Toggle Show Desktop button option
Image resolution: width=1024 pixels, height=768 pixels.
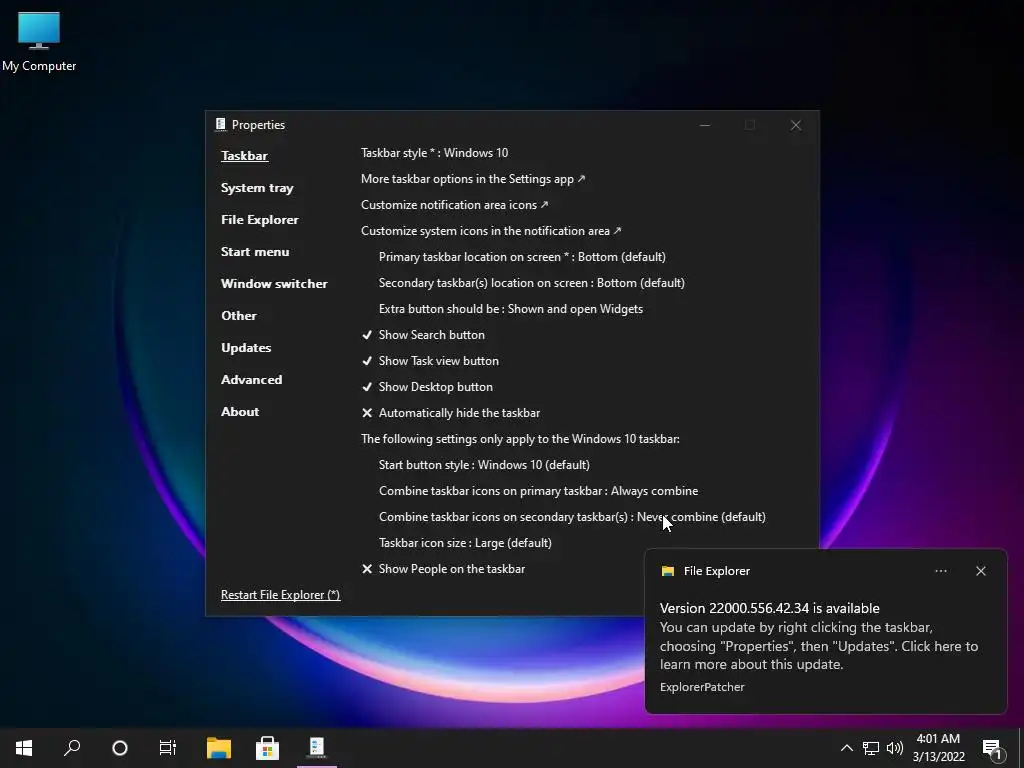[x=427, y=387]
